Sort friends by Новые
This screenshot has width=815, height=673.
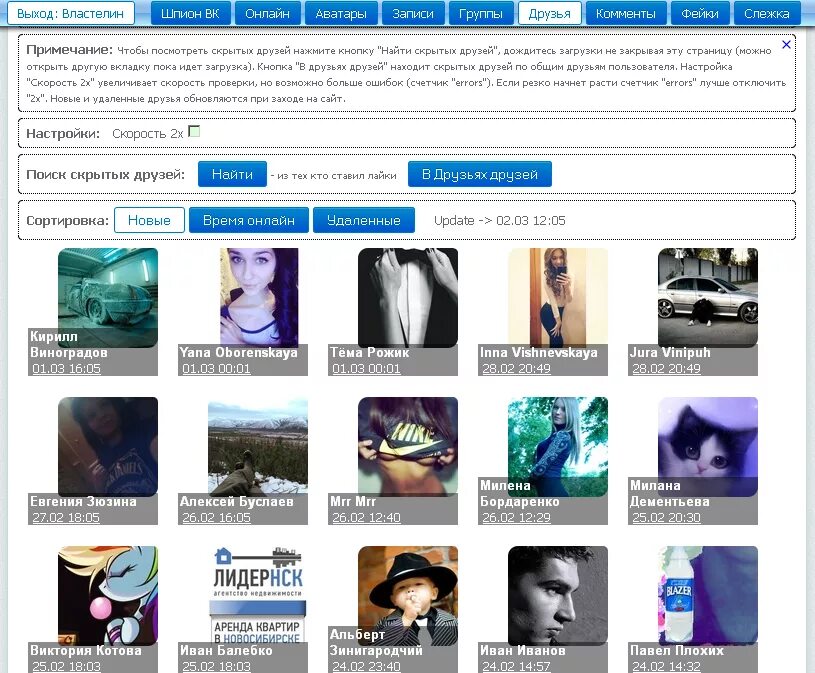[149, 220]
